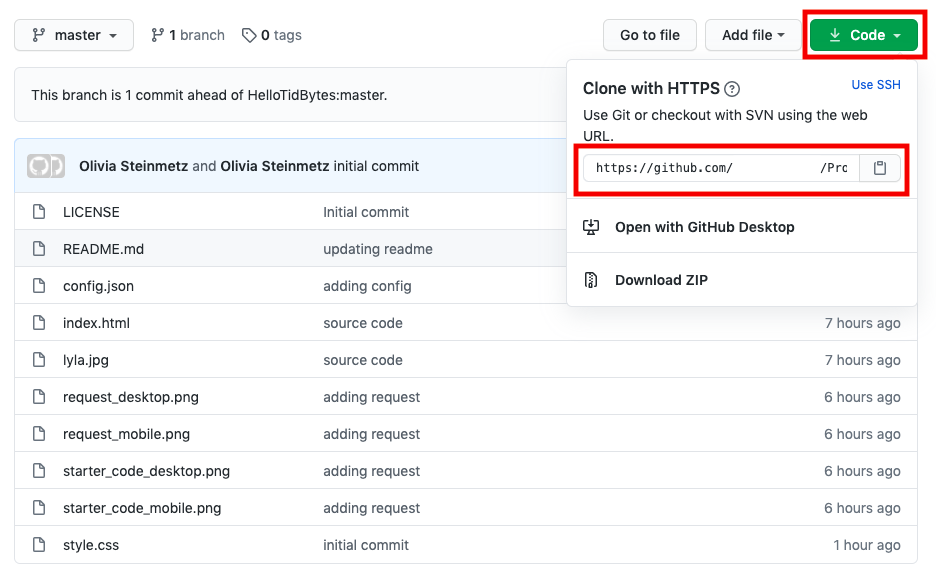Viewport: 936px width, 578px height.
Task: Click the file icon next to config.json
Action: (x=38, y=286)
